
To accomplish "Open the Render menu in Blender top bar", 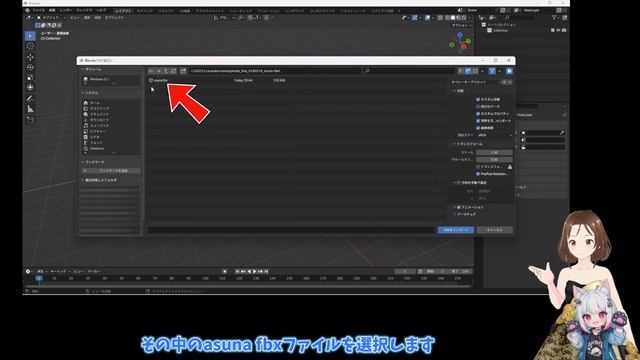I will click(66, 10).
